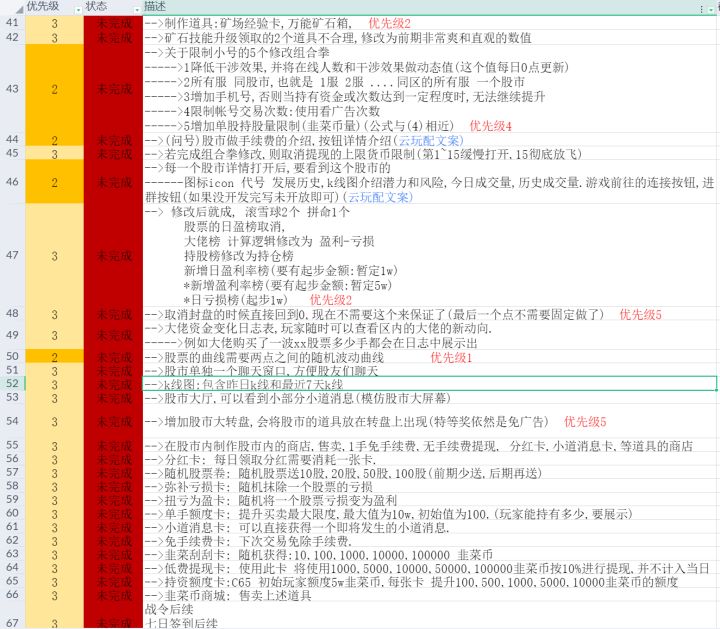The height and width of the screenshot is (629, 720).
Task: Select the '分红卡: 每日领取分红' cell
Action: pos(431,459)
